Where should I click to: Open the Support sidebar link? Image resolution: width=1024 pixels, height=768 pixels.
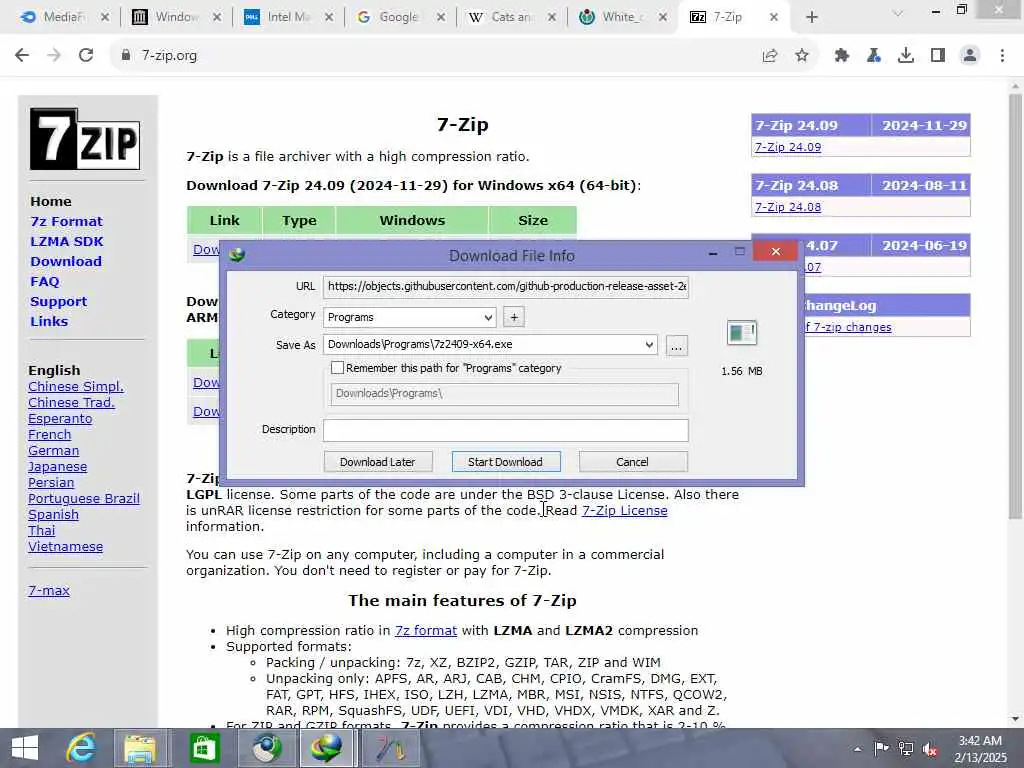[58, 302]
